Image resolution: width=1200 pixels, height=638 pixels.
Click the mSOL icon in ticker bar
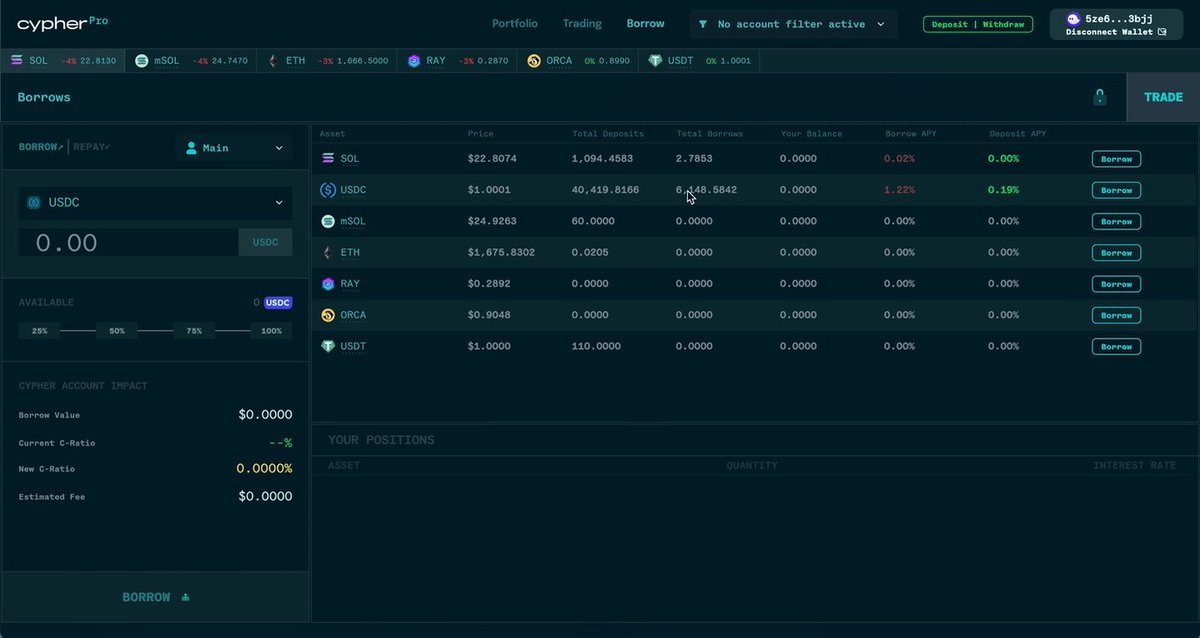coord(142,61)
